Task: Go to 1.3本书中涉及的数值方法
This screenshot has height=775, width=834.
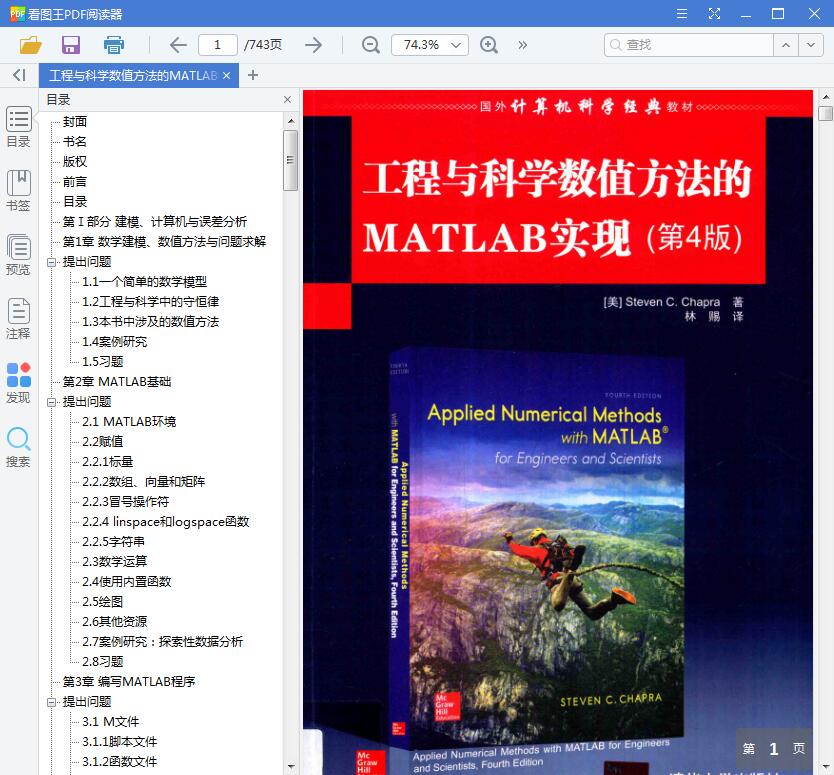Action: point(151,322)
